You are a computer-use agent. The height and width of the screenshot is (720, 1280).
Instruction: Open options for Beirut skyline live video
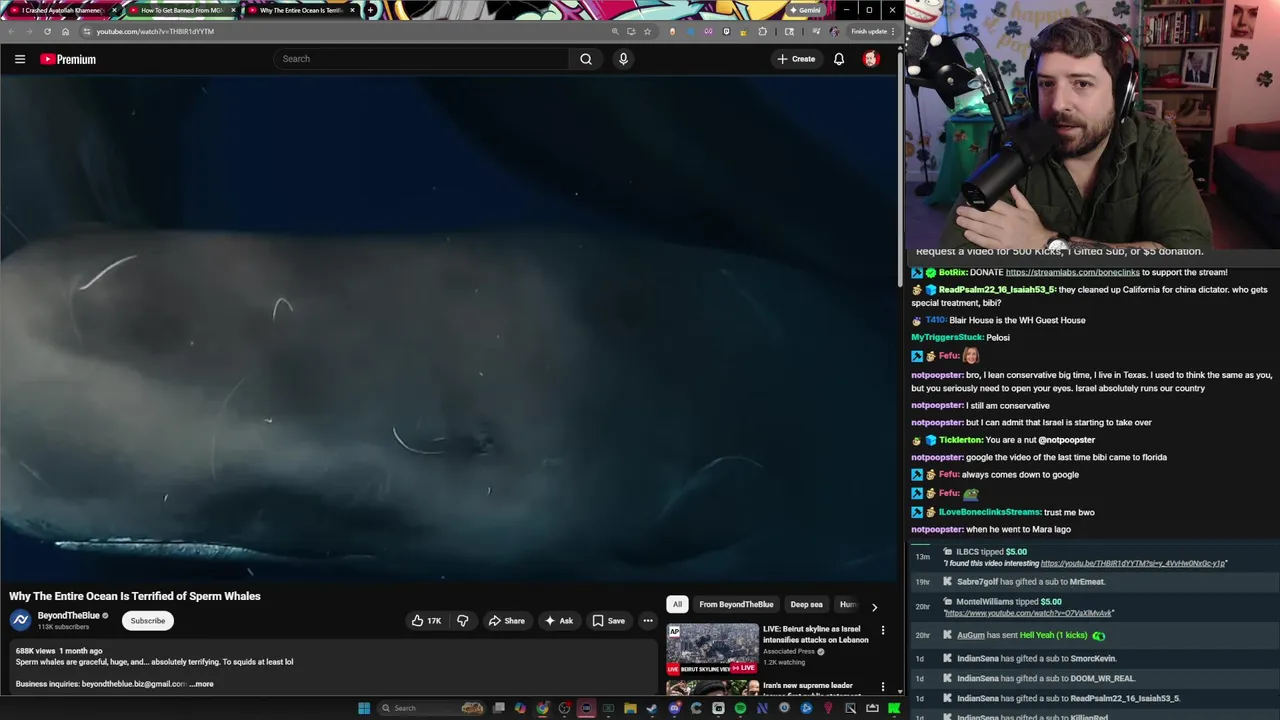click(x=883, y=631)
